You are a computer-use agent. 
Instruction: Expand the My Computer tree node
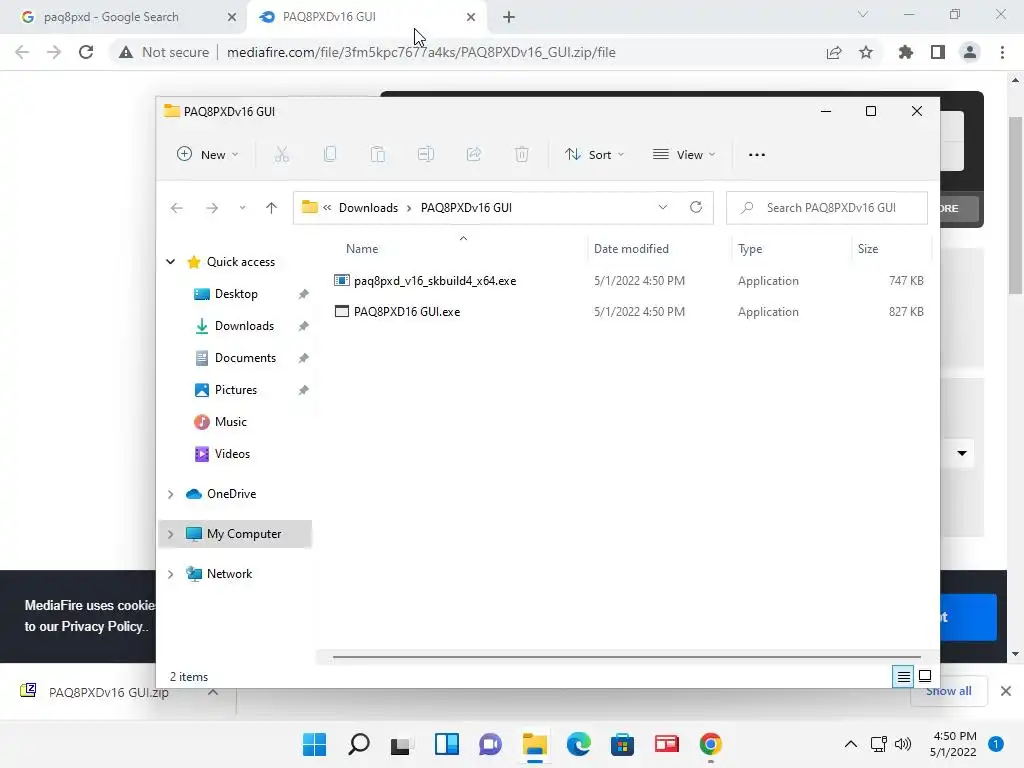(x=170, y=534)
